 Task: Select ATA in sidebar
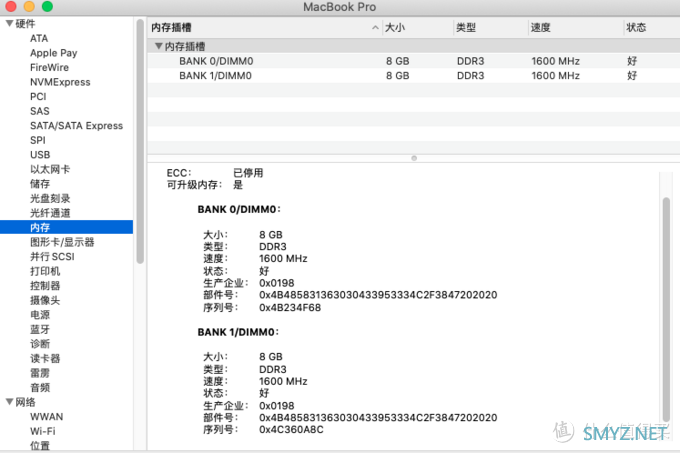pyautogui.click(x=39, y=39)
